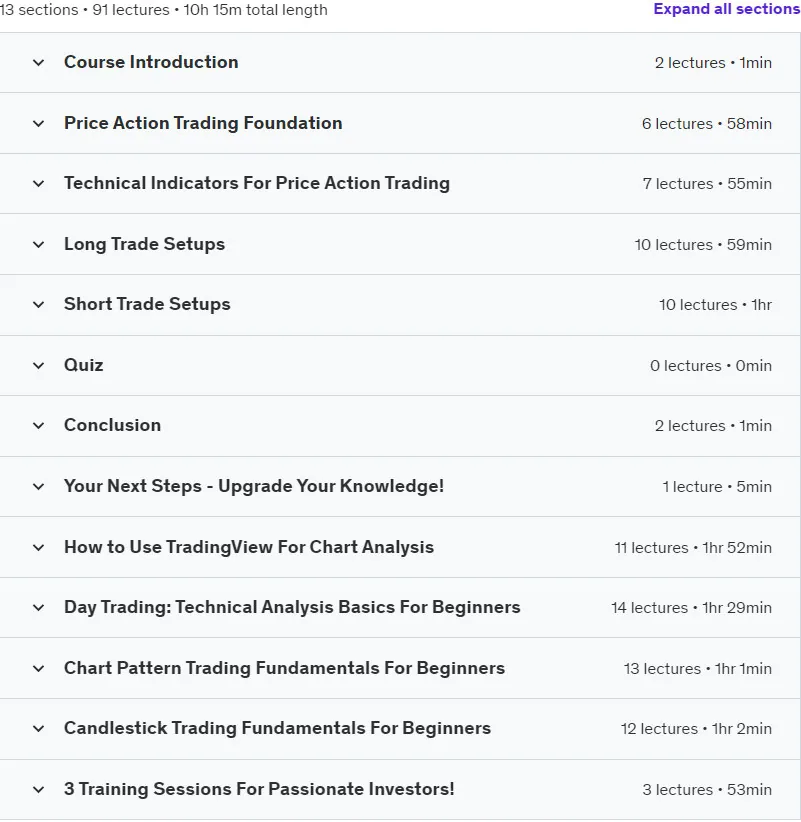
Task: Open 3 Training Sessions For Passionate Investors section
Action: pyautogui.click(x=400, y=789)
